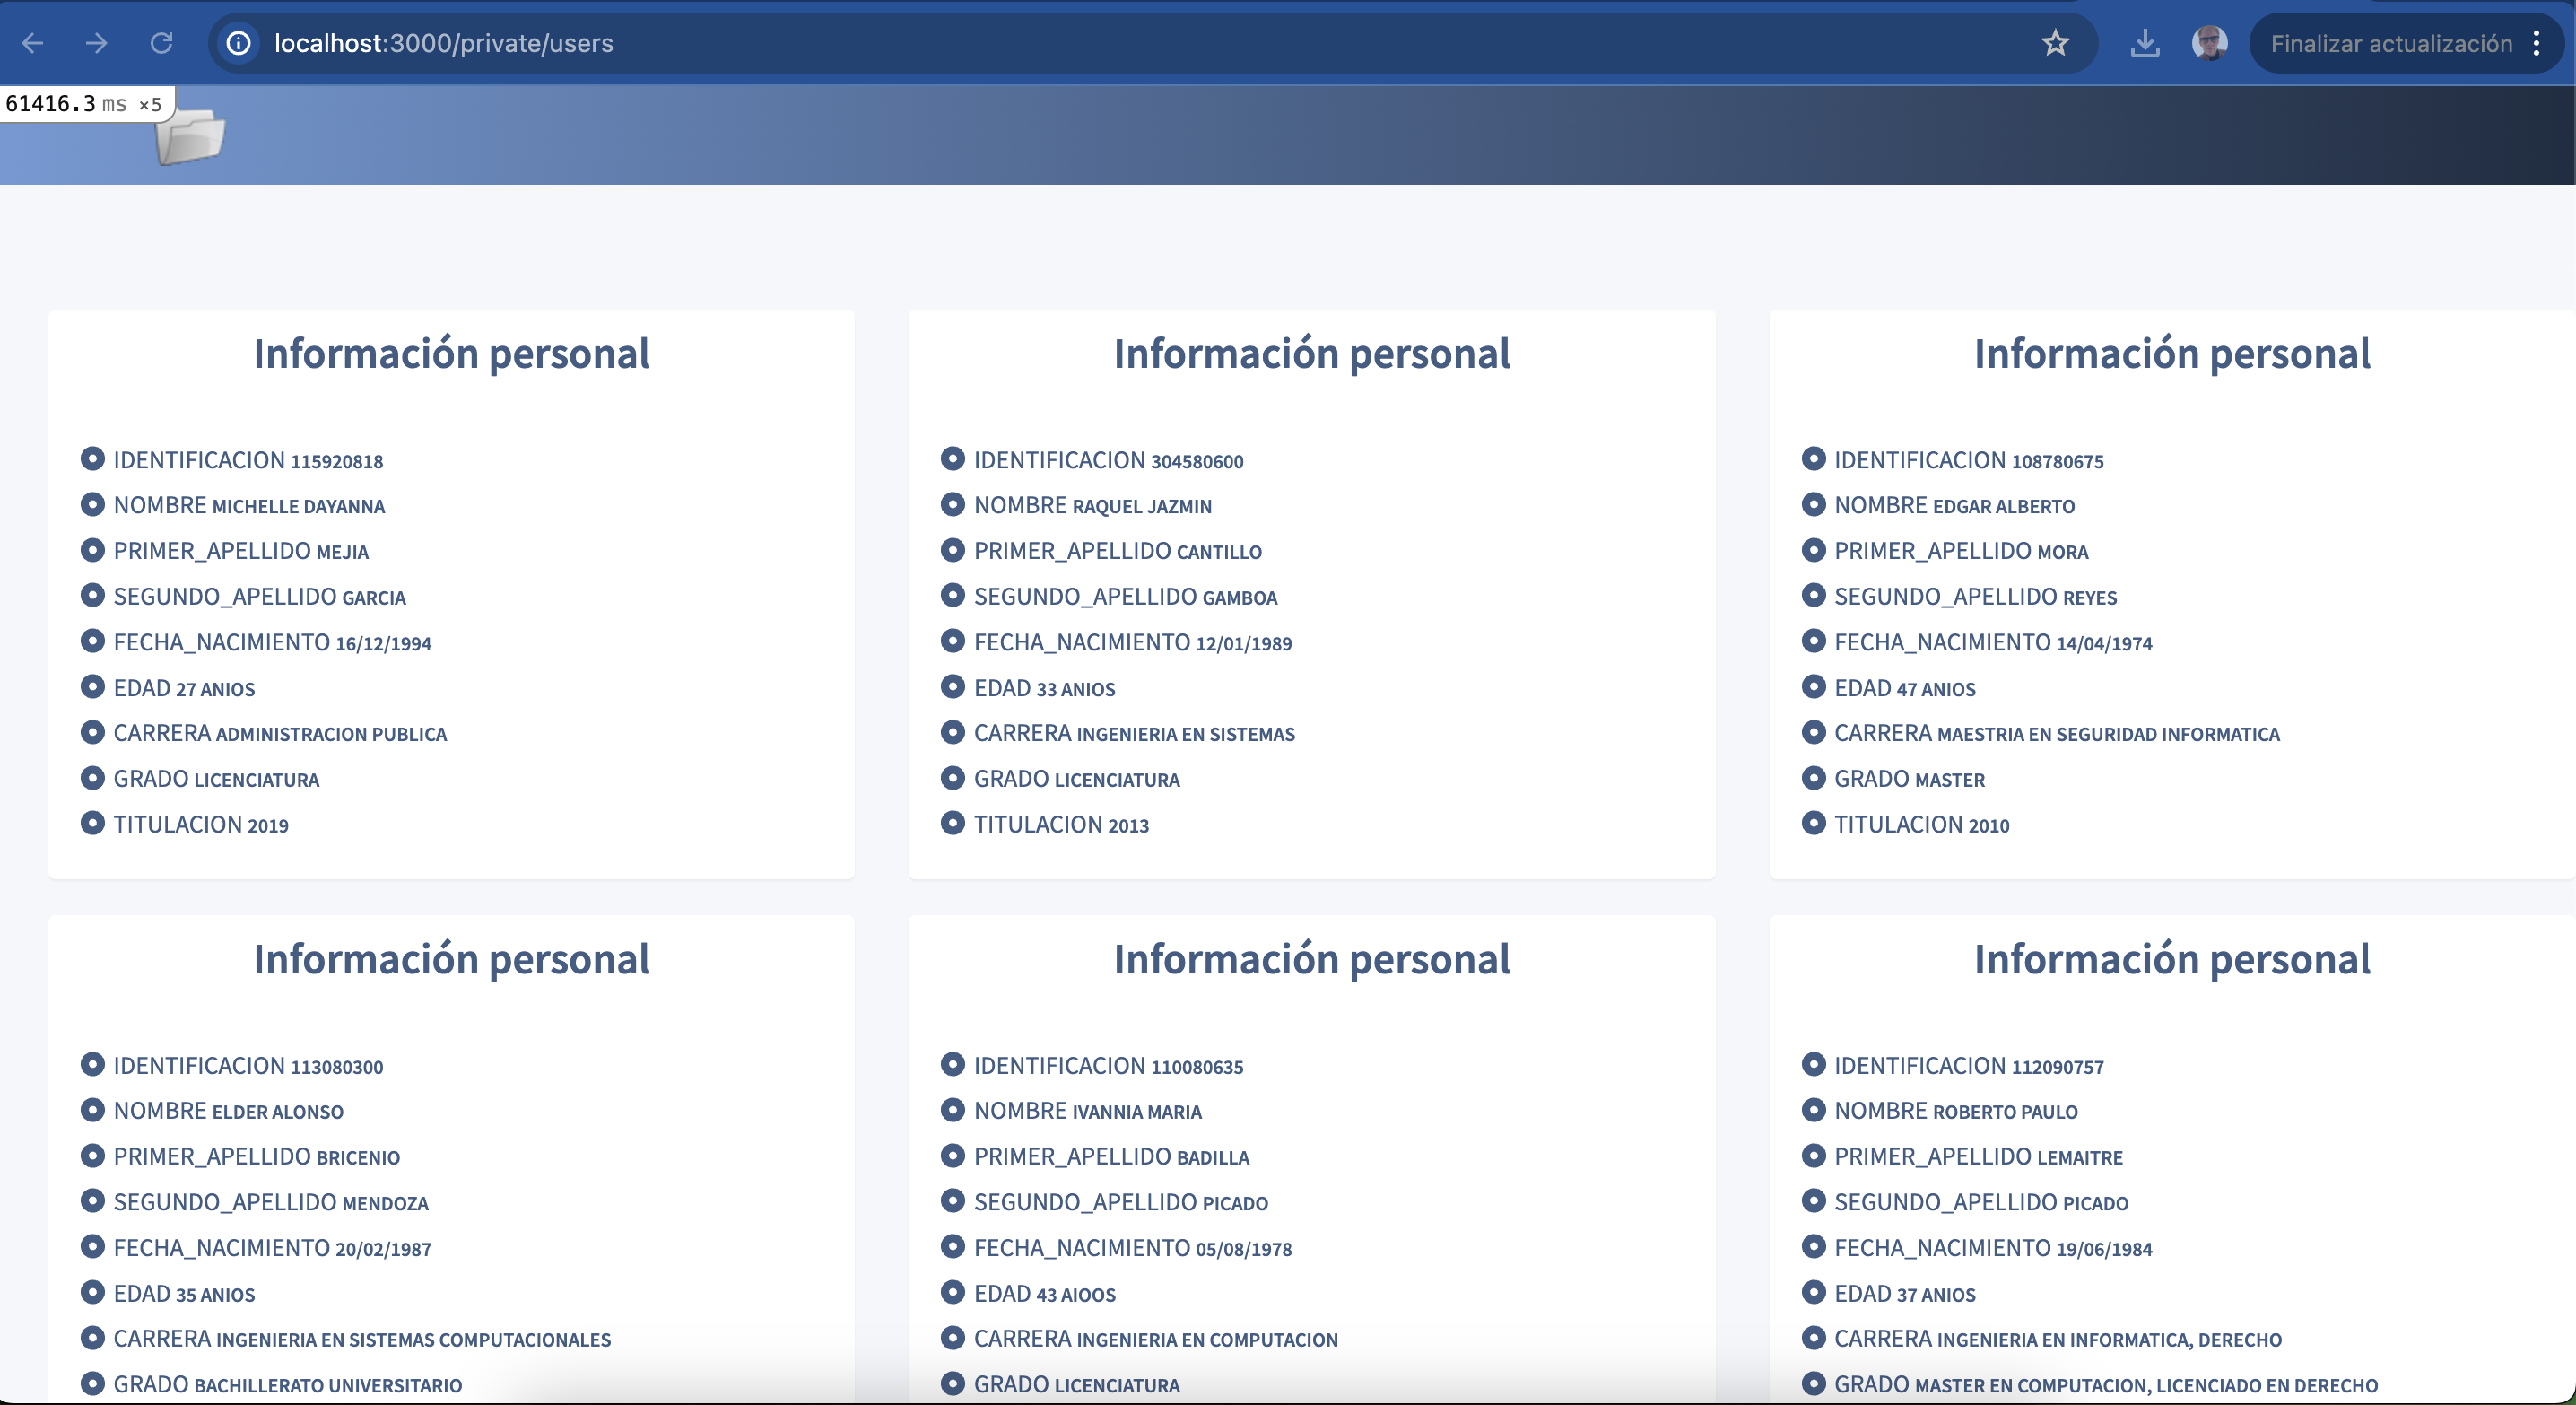Select the text GRADO BACHILLERATO UNIVERSITARIO
This screenshot has height=1405, width=2576.
coord(288,1386)
